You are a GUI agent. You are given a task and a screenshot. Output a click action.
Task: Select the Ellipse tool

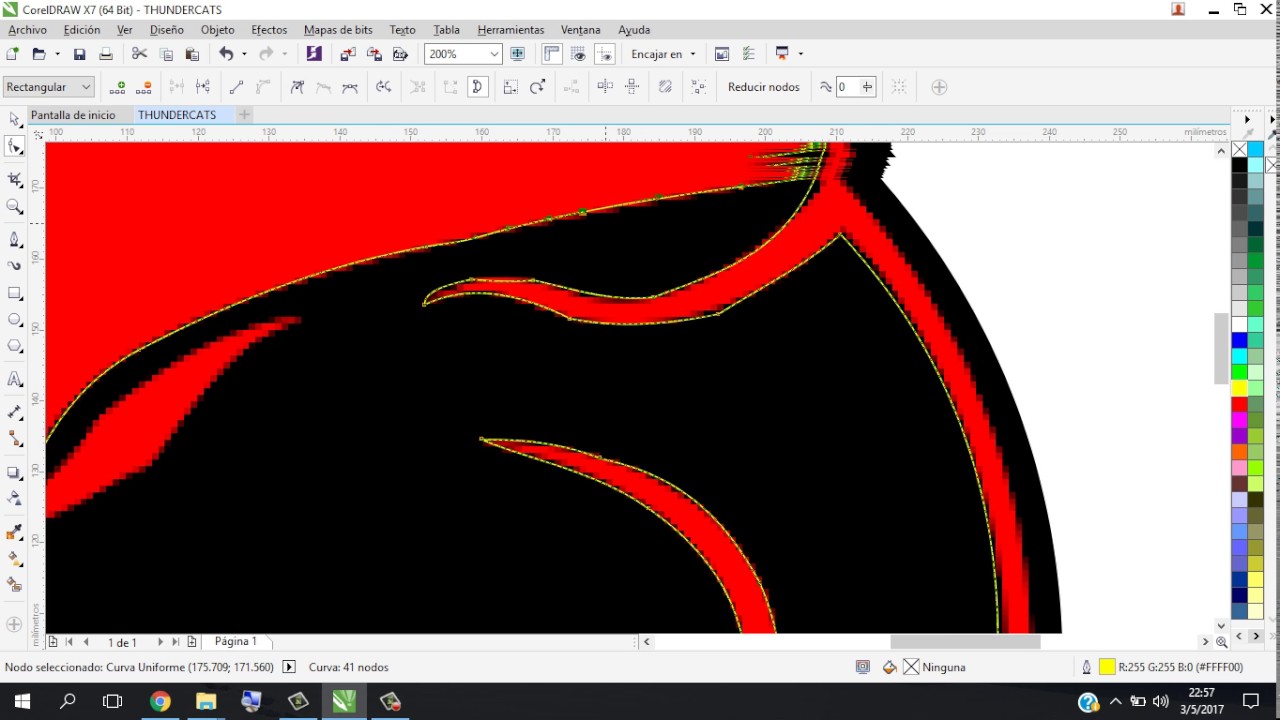(14, 320)
